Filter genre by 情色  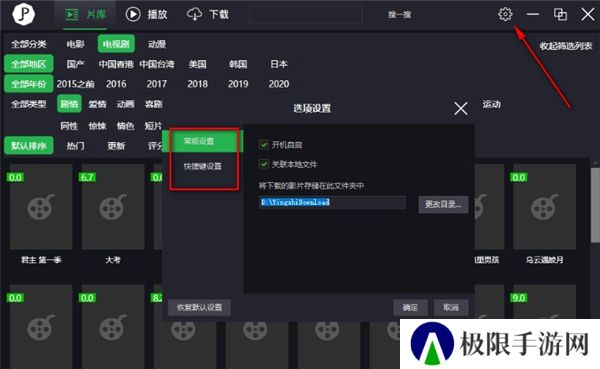(126, 126)
